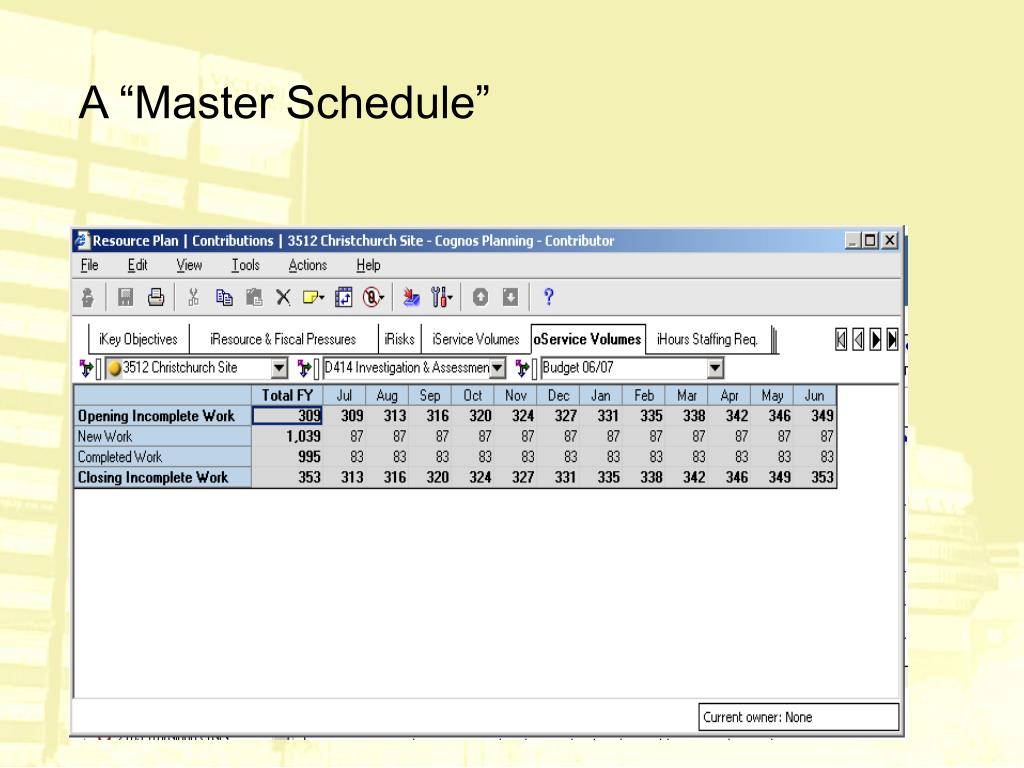Minimize the Cognos Planning Contributor window
Image resolution: width=1024 pixels, height=768 pixels.
click(x=853, y=240)
